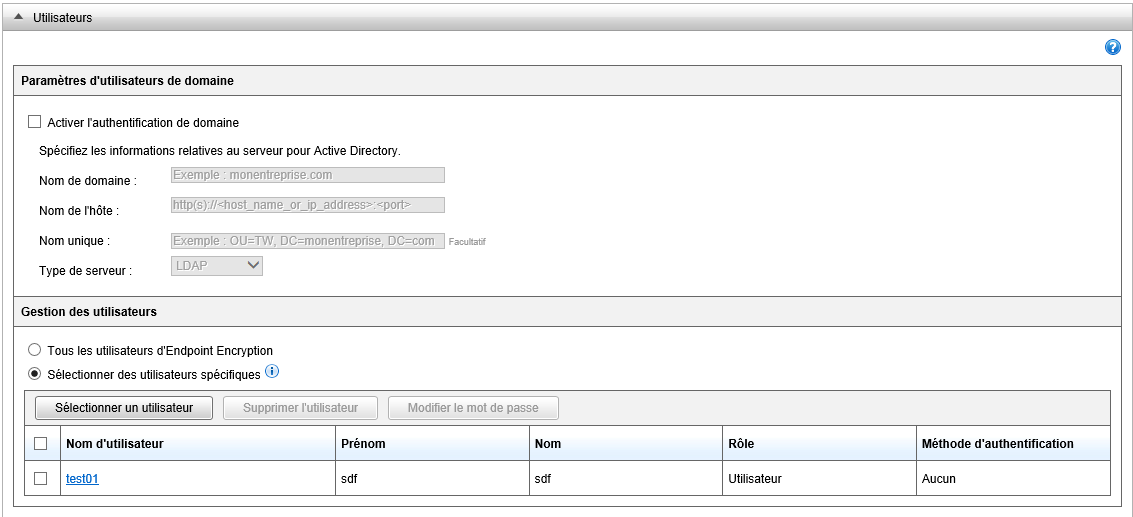Sort by Nom d'utilisateur column header
Image resolution: width=1133 pixels, height=517 pixels.
[x=115, y=443]
